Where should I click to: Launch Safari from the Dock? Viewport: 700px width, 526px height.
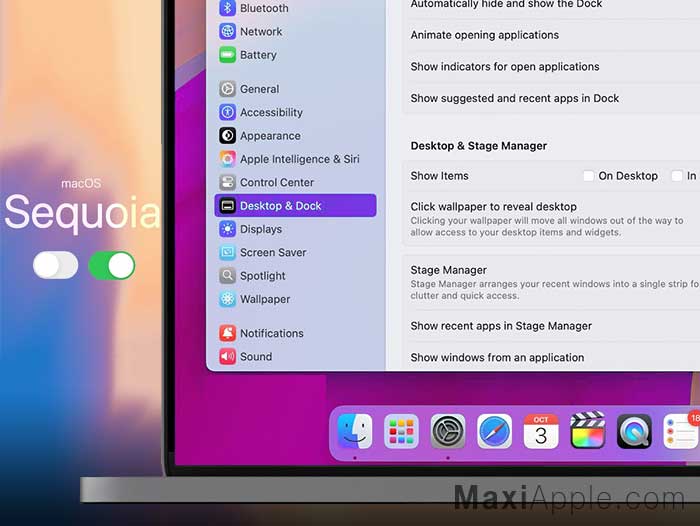(x=494, y=431)
